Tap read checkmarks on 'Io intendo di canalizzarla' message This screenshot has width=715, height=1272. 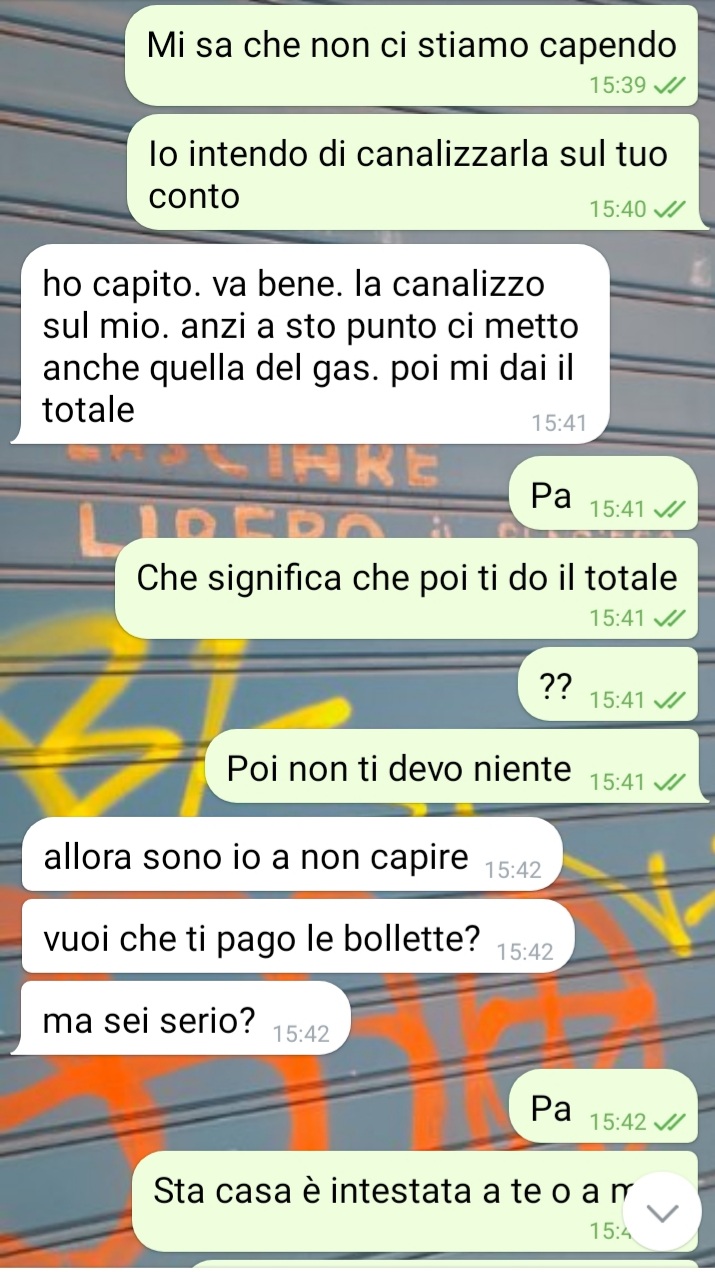[670, 210]
